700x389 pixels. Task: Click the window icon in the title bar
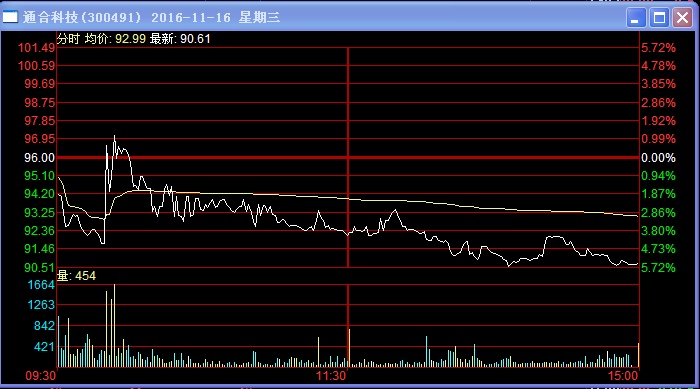(10, 17)
